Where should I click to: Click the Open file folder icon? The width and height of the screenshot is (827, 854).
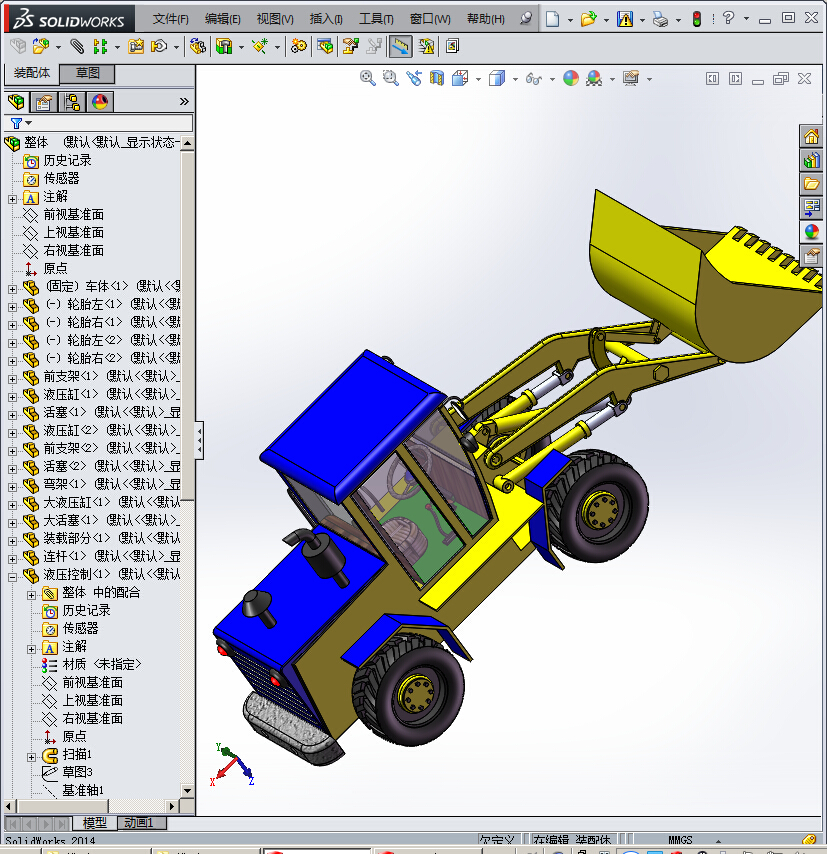[x=588, y=19]
